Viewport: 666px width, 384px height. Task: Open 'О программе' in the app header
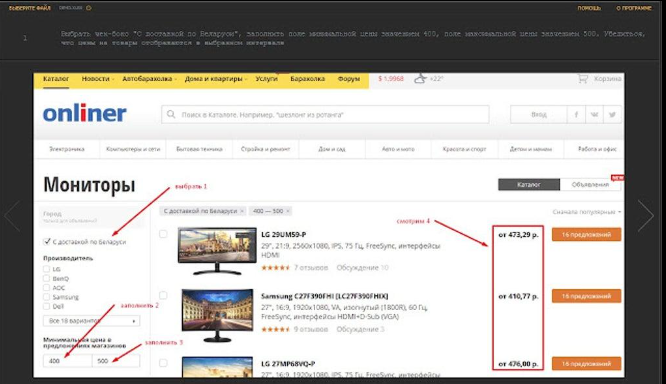[x=634, y=8]
